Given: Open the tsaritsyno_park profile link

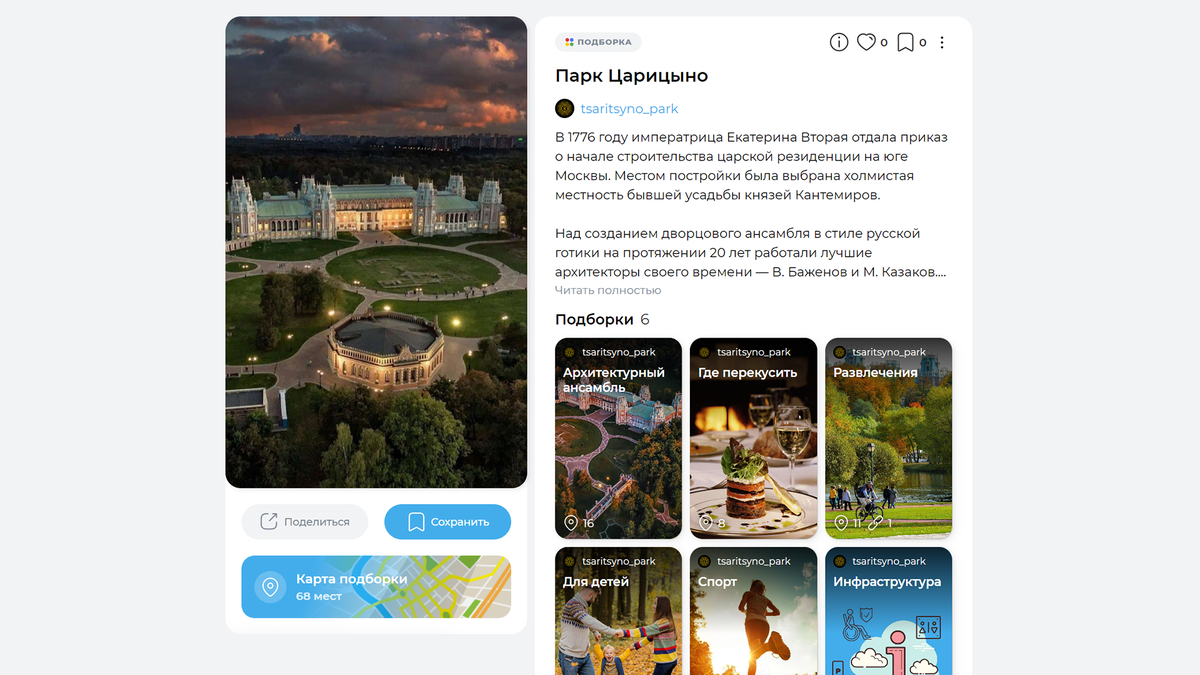Looking at the screenshot, I should click(x=629, y=108).
